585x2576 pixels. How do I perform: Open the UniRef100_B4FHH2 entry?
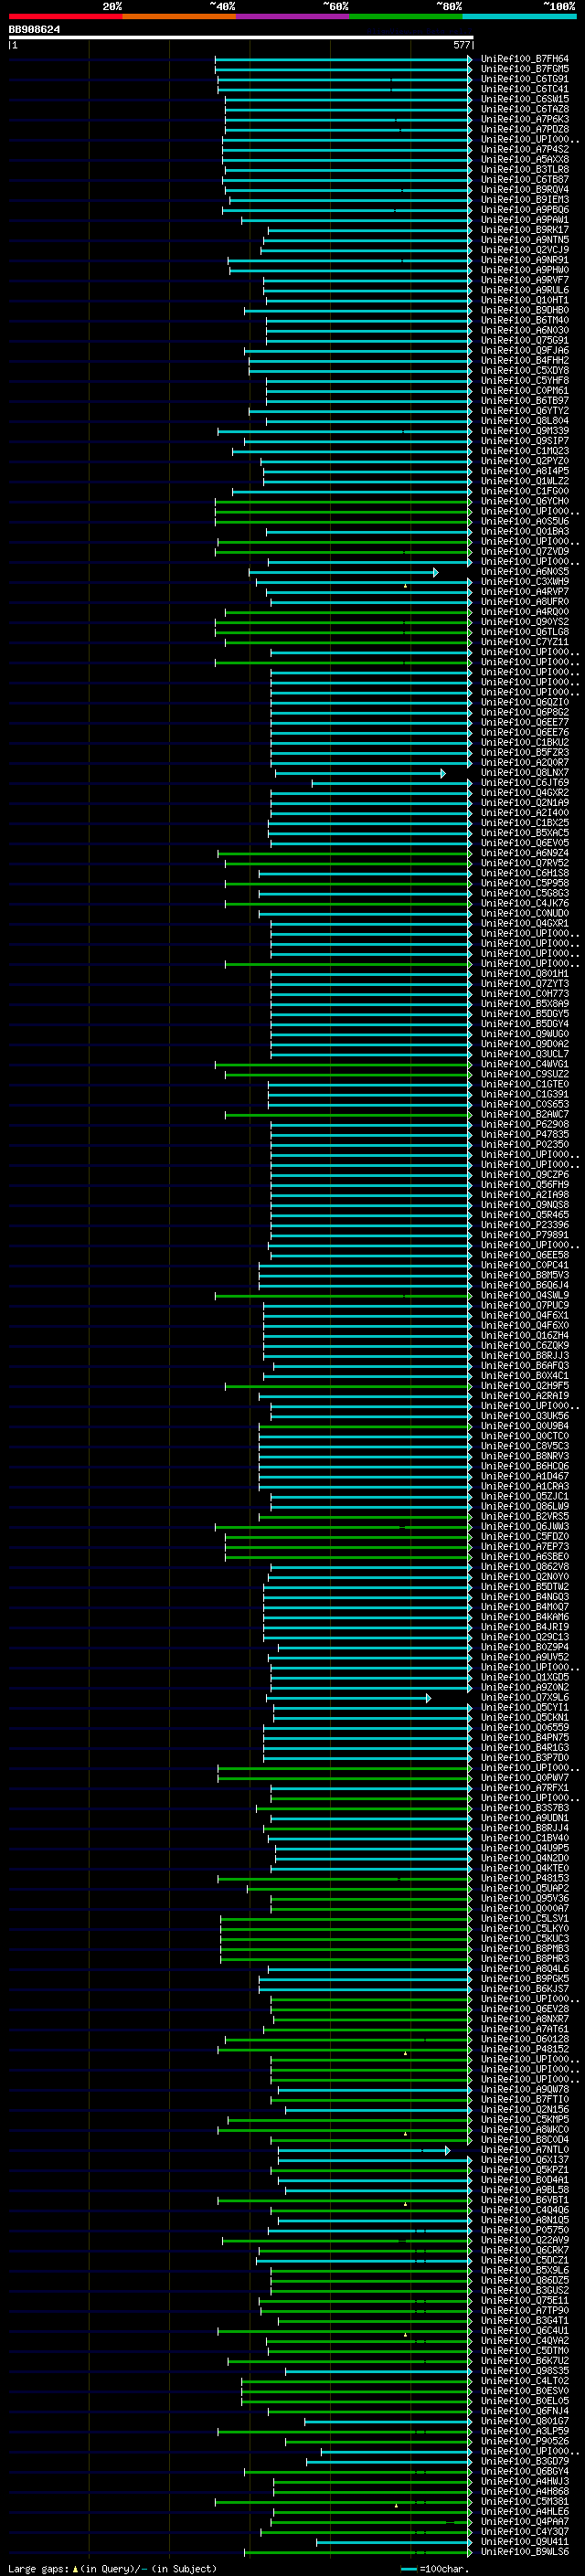[524, 360]
